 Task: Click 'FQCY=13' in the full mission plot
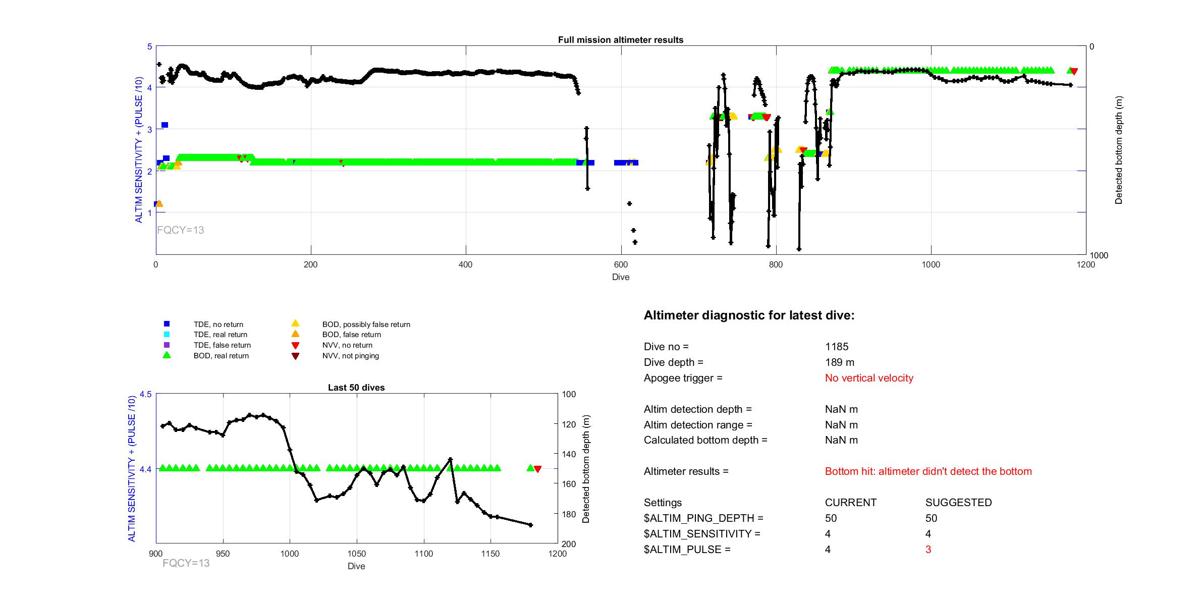click(181, 230)
